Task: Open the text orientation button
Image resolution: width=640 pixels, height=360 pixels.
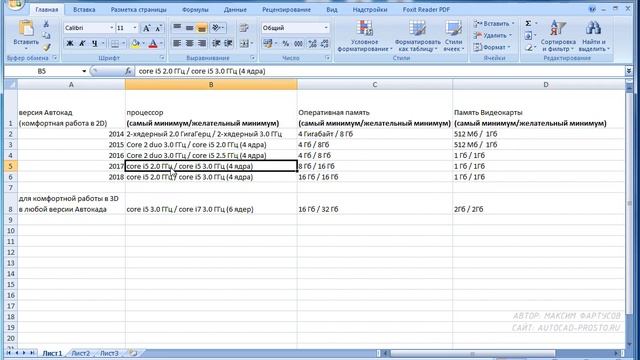Action: pyautogui.click(x=217, y=28)
